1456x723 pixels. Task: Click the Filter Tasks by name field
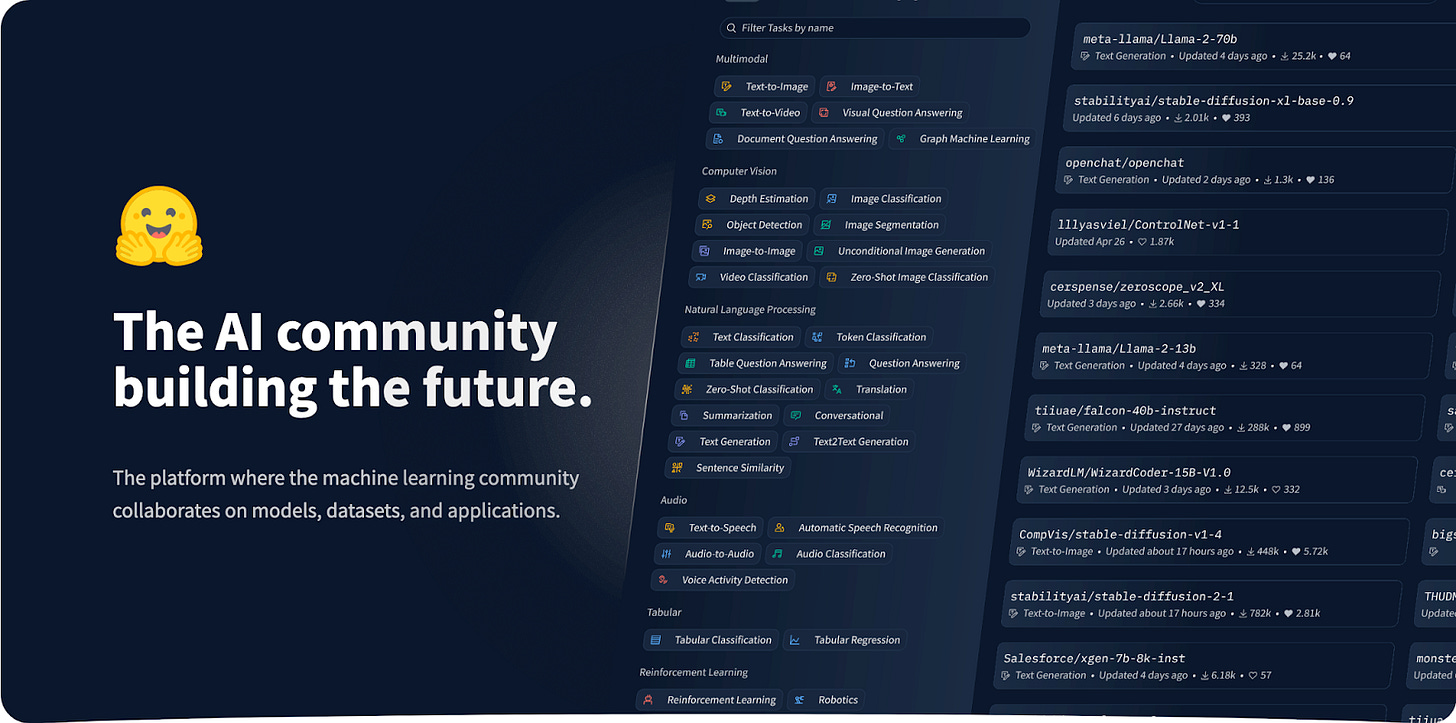coord(875,28)
